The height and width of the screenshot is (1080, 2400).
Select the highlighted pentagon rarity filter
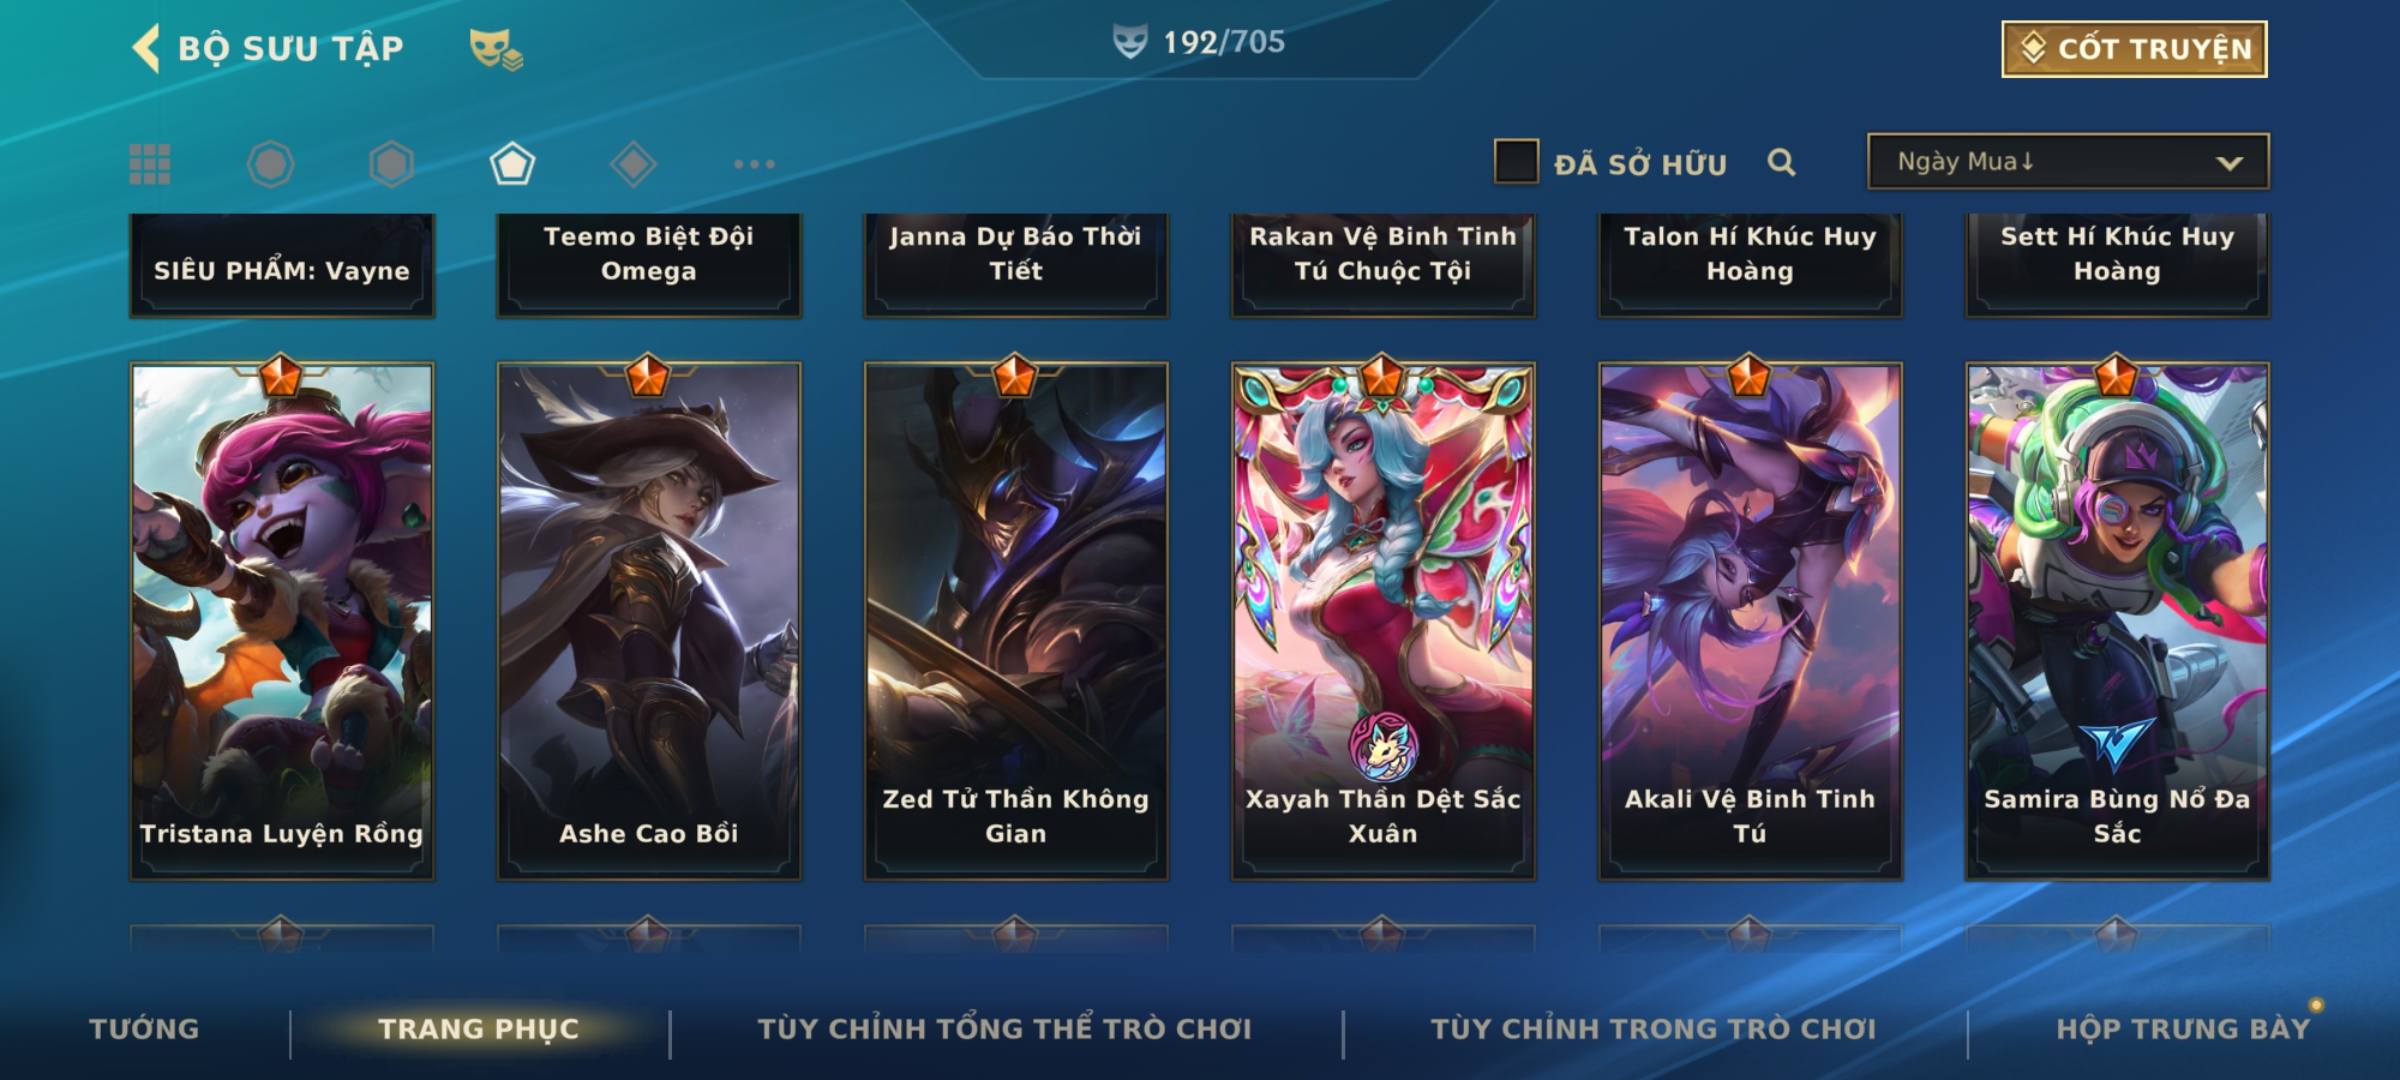coord(512,164)
